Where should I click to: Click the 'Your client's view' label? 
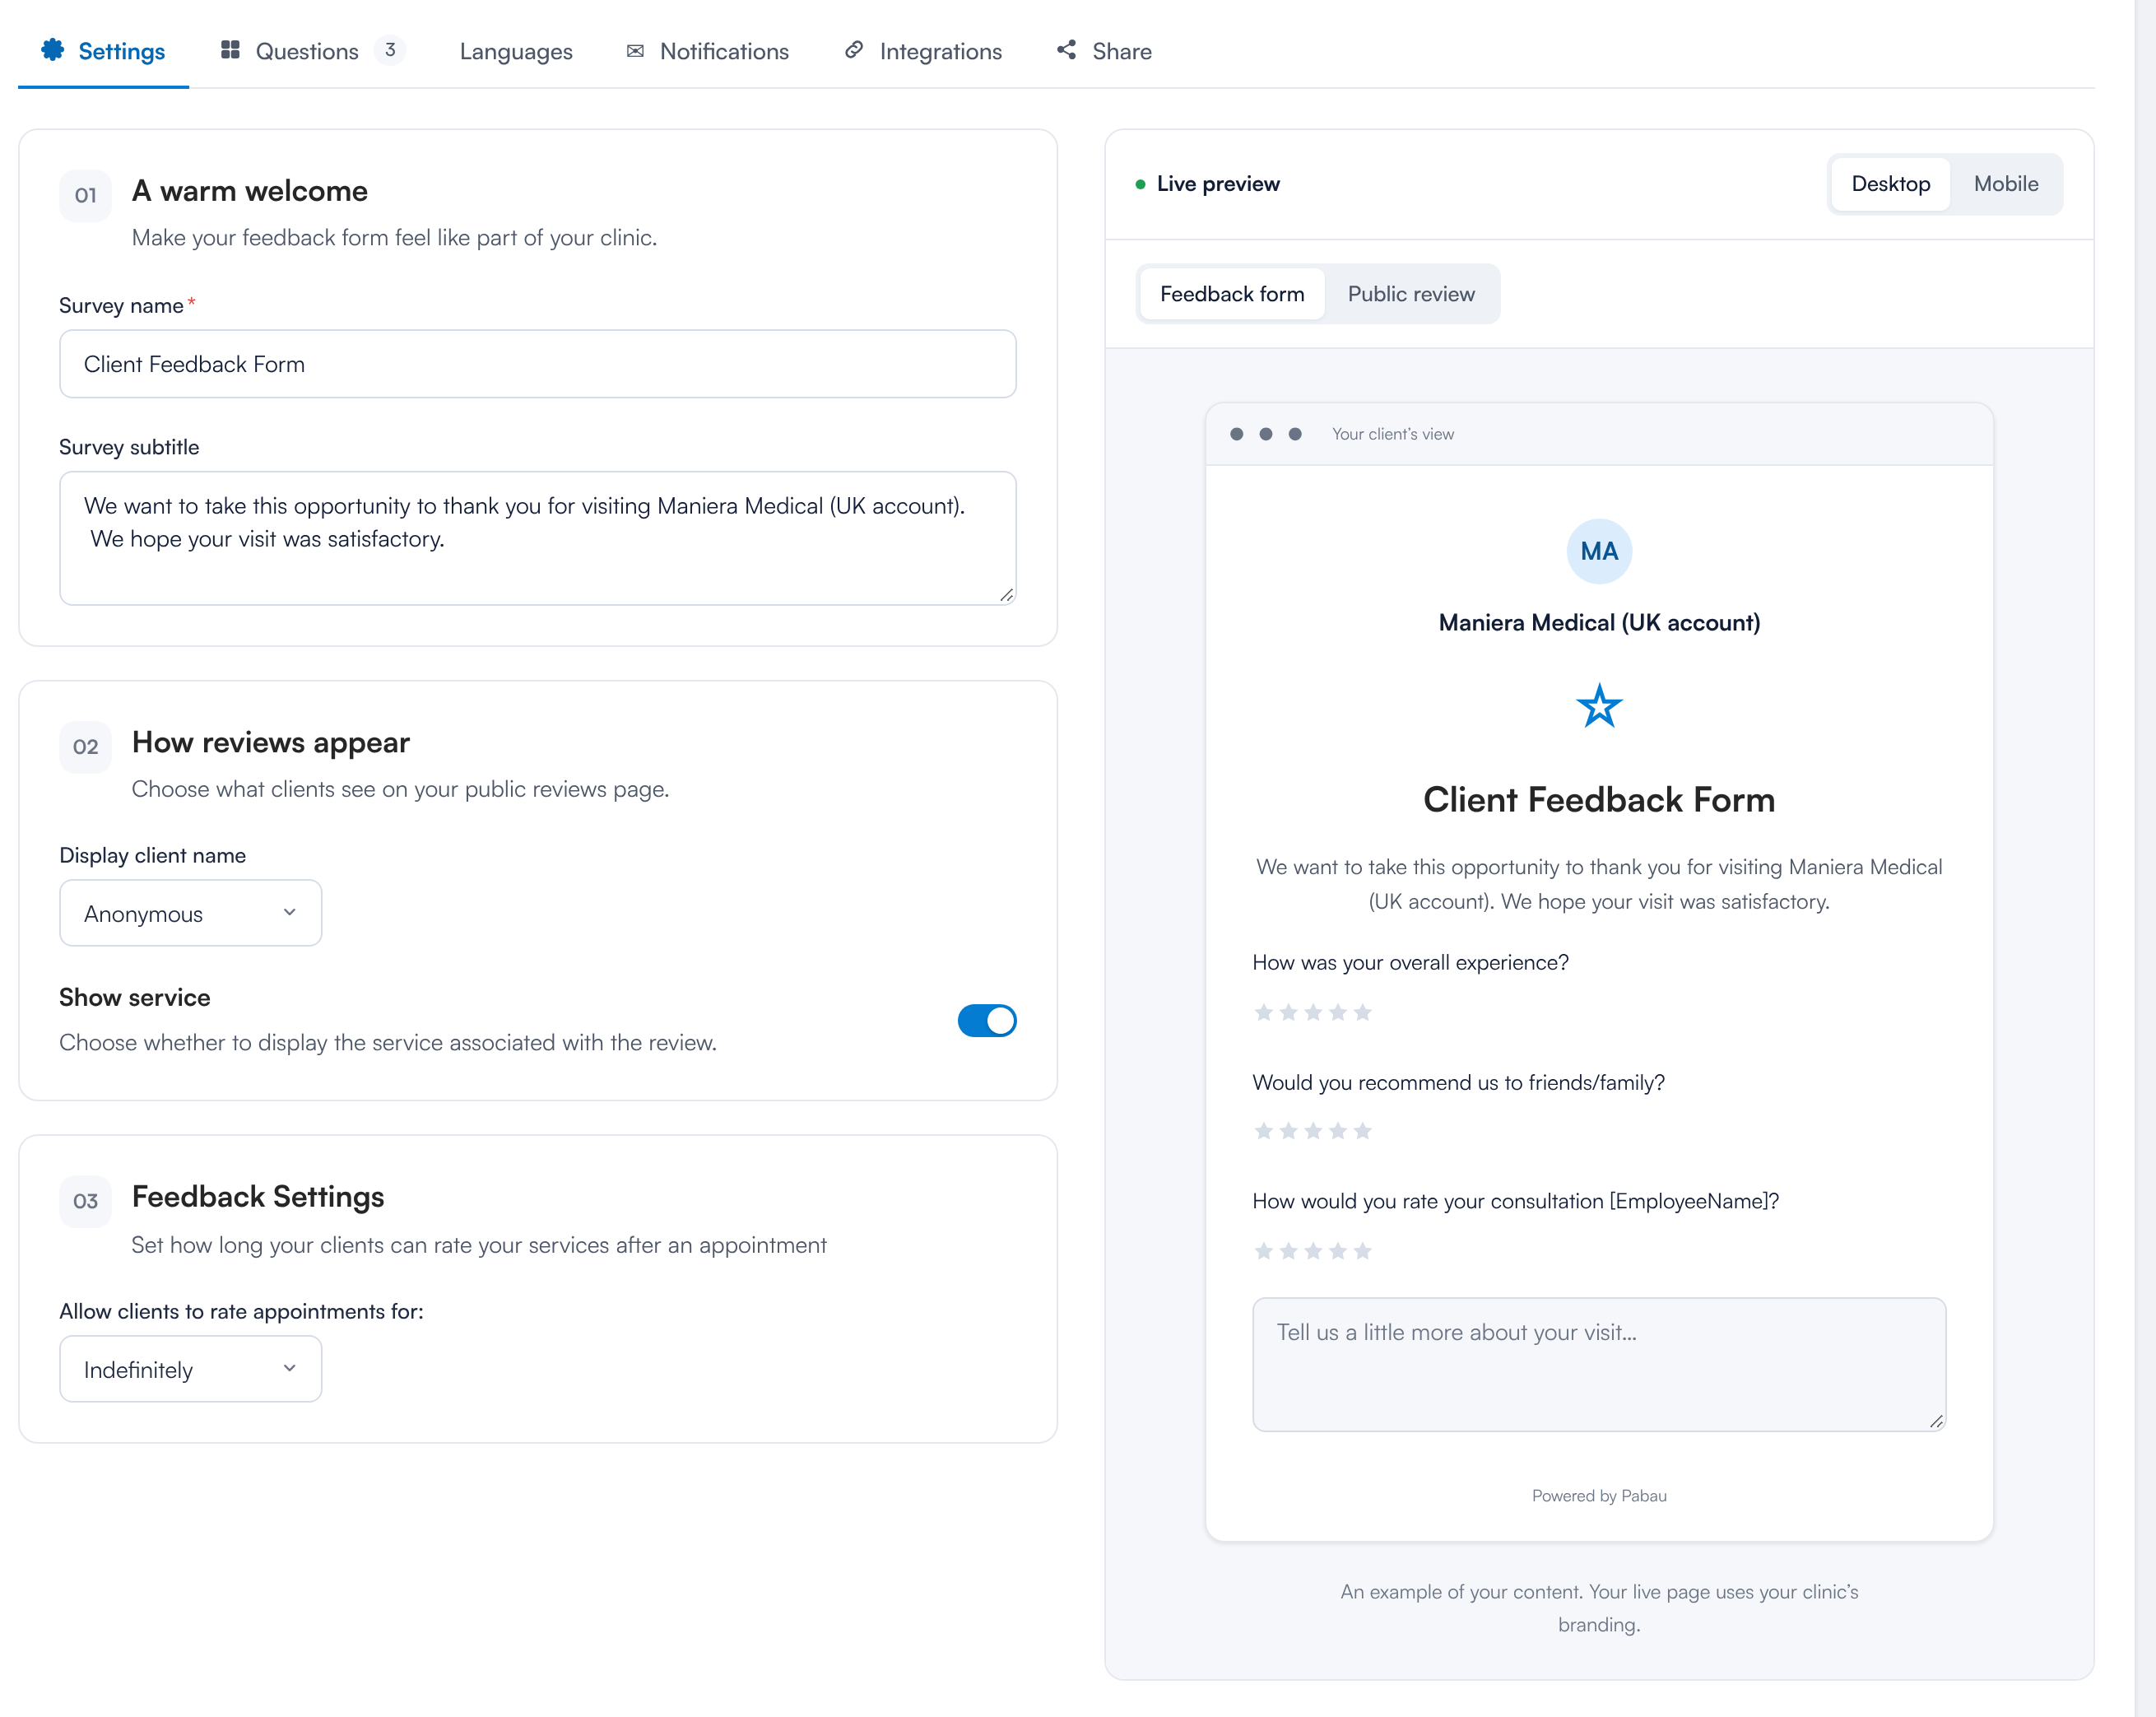click(x=1393, y=434)
